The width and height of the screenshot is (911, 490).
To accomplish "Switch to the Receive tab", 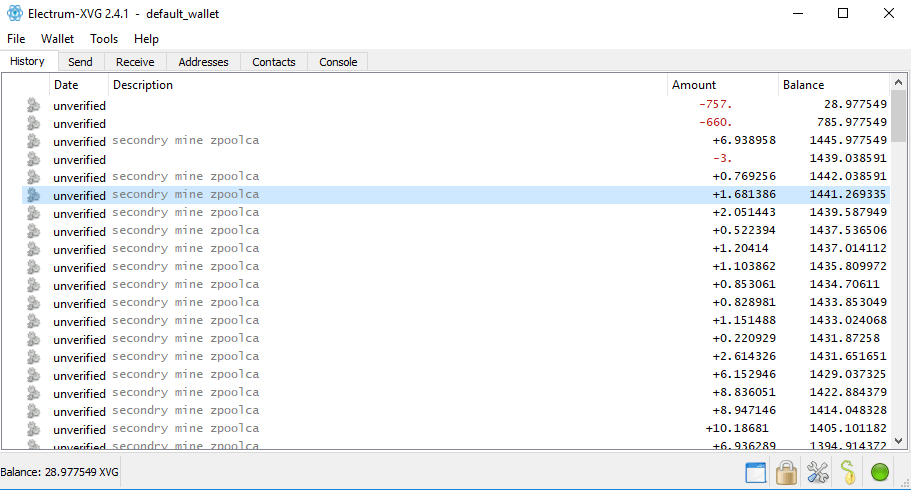I will (x=135, y=62).
